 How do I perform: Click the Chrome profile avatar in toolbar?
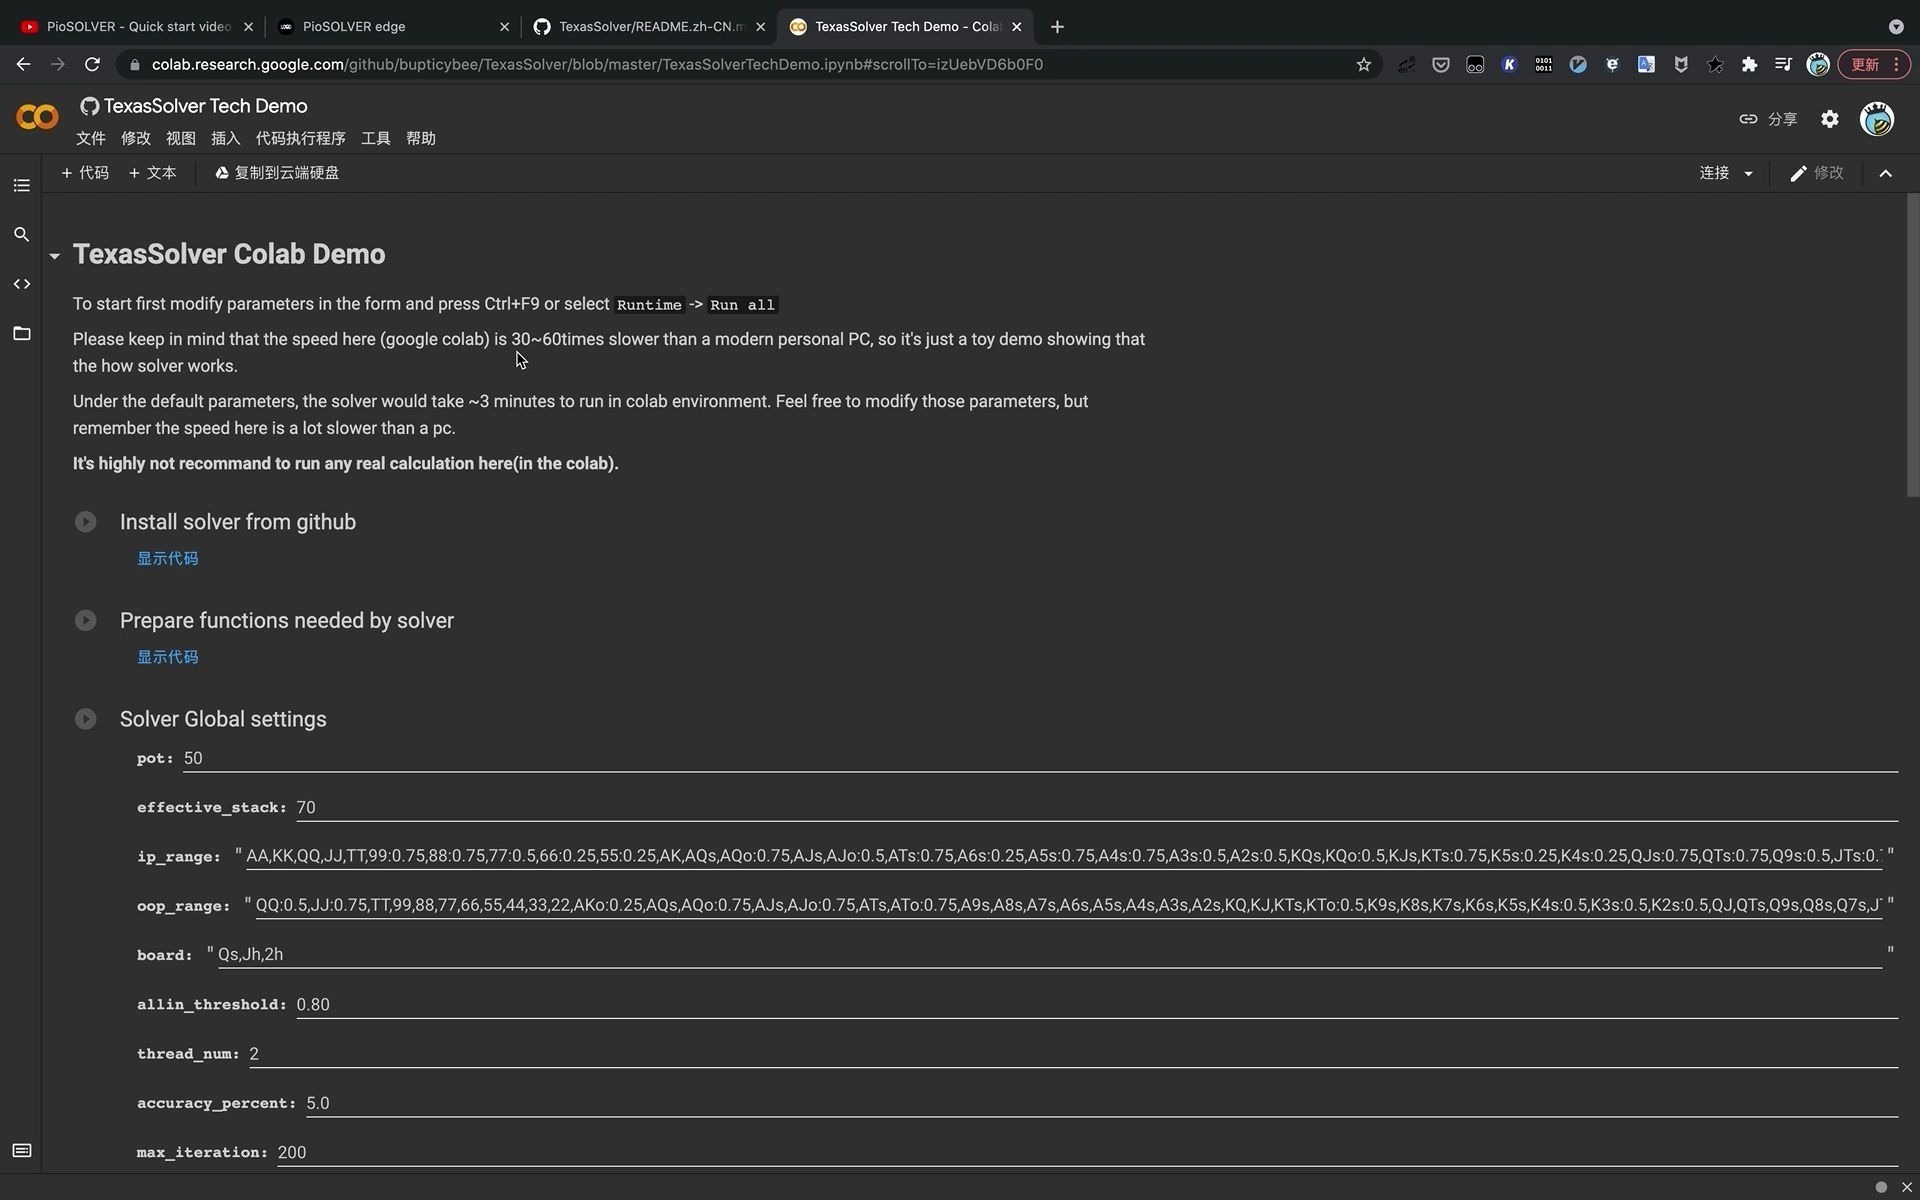click(x=1818, y=64)
